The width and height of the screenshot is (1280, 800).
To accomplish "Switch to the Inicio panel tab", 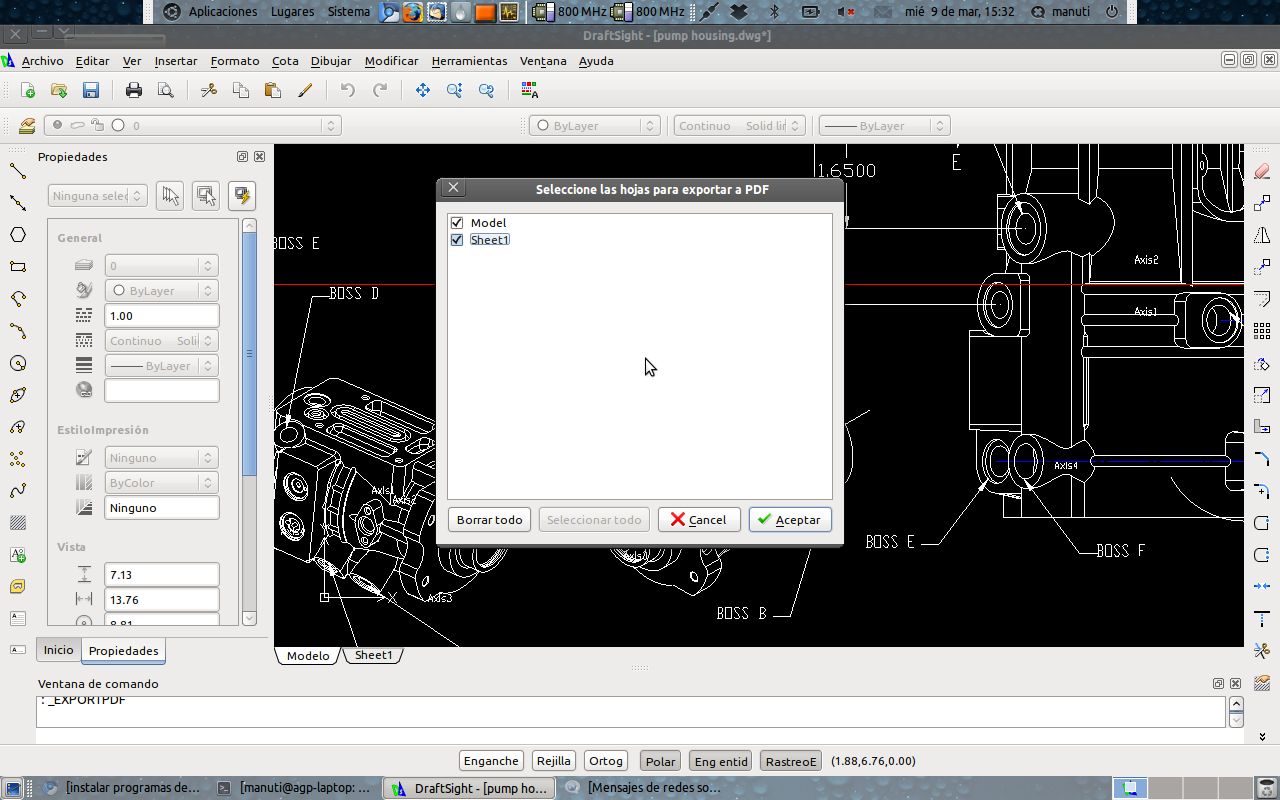I will coord(58,650).
